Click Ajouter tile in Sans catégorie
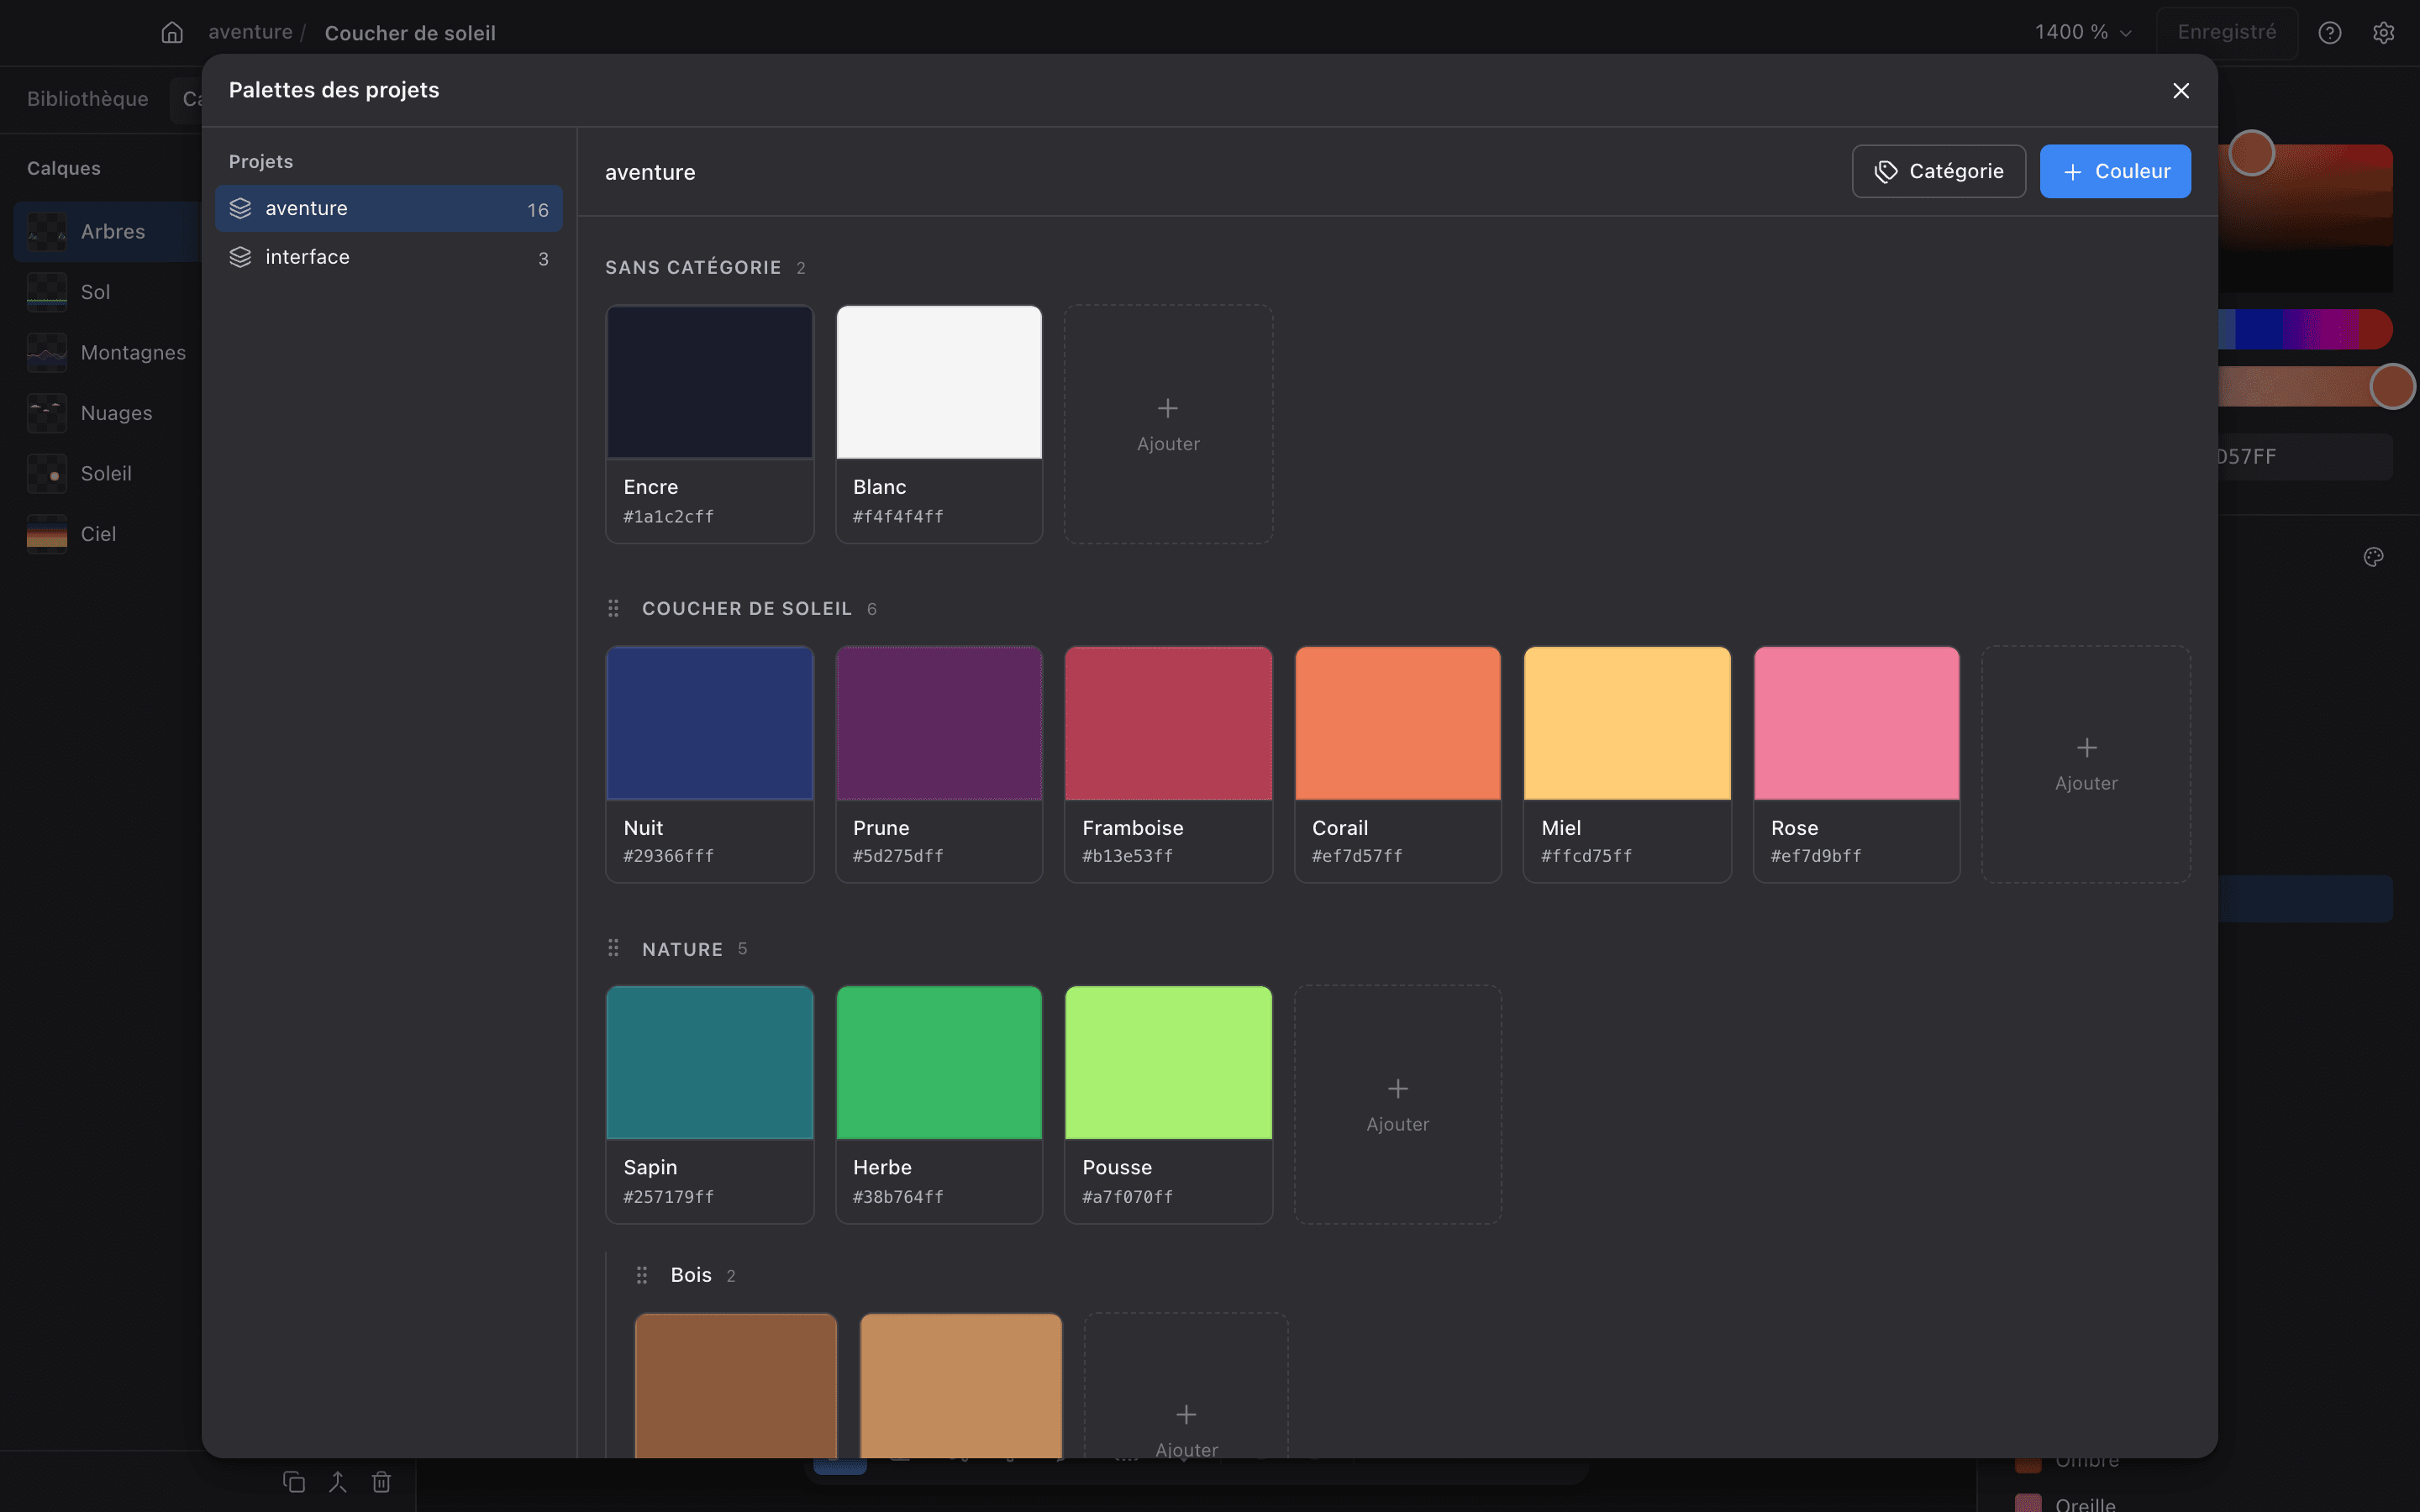Image resolution: width=2420 pixels, height=1512 pixels. pyautogui.click(x=1168, y=424)
